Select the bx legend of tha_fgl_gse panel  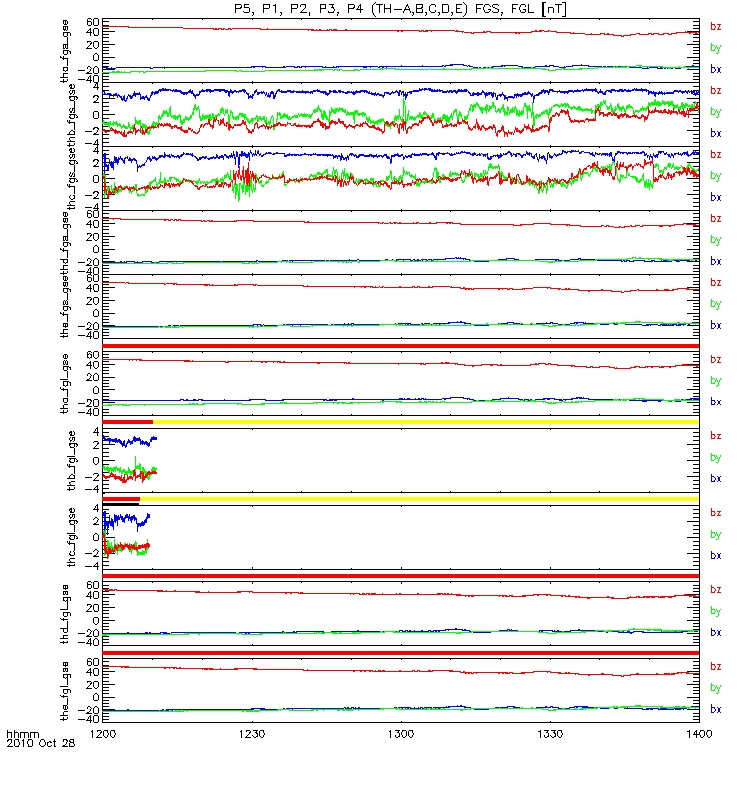pos(716,402)
